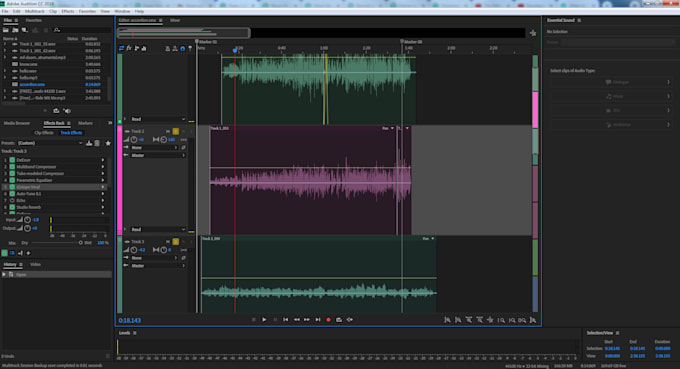Open the Multitrack menu

[35, 11]
